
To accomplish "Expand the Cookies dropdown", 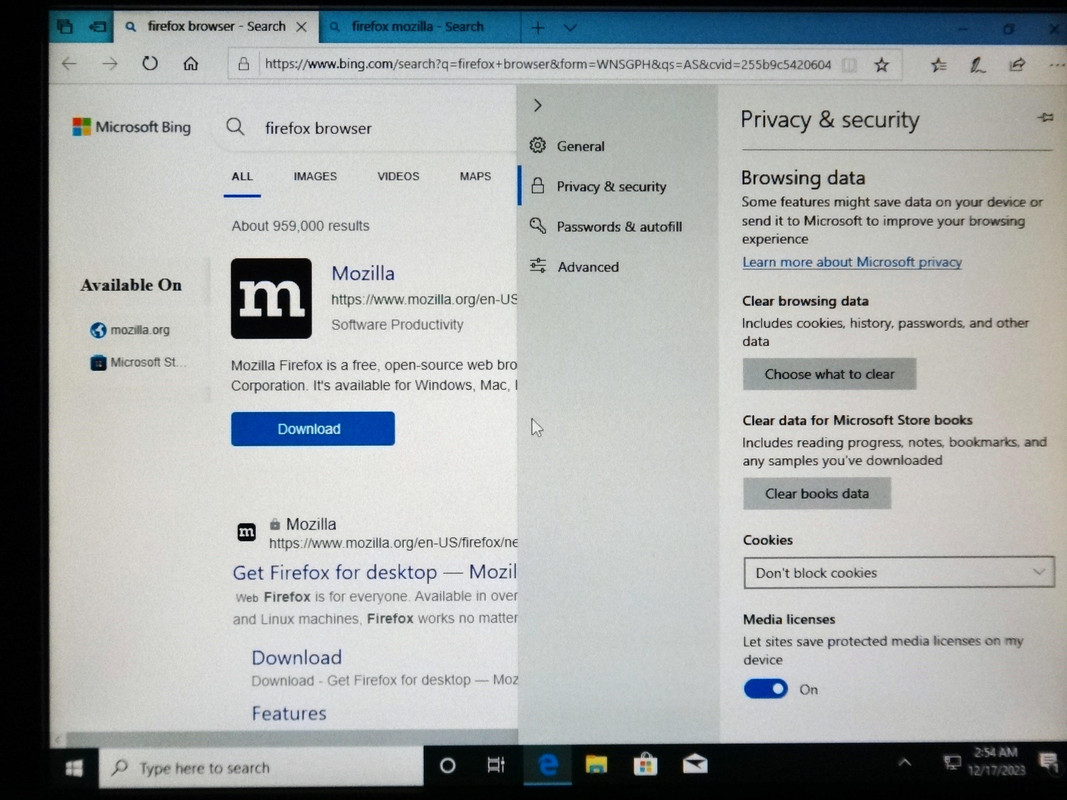I will 898,573.
